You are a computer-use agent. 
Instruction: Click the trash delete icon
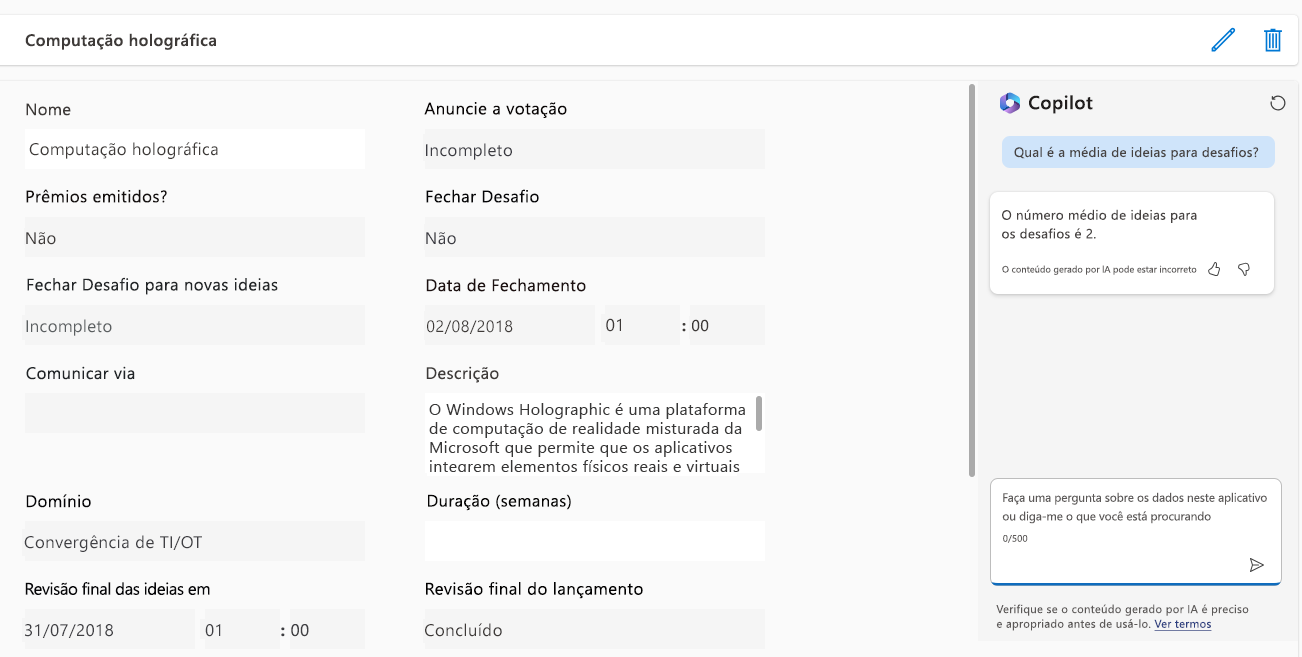click(1273, 40)
